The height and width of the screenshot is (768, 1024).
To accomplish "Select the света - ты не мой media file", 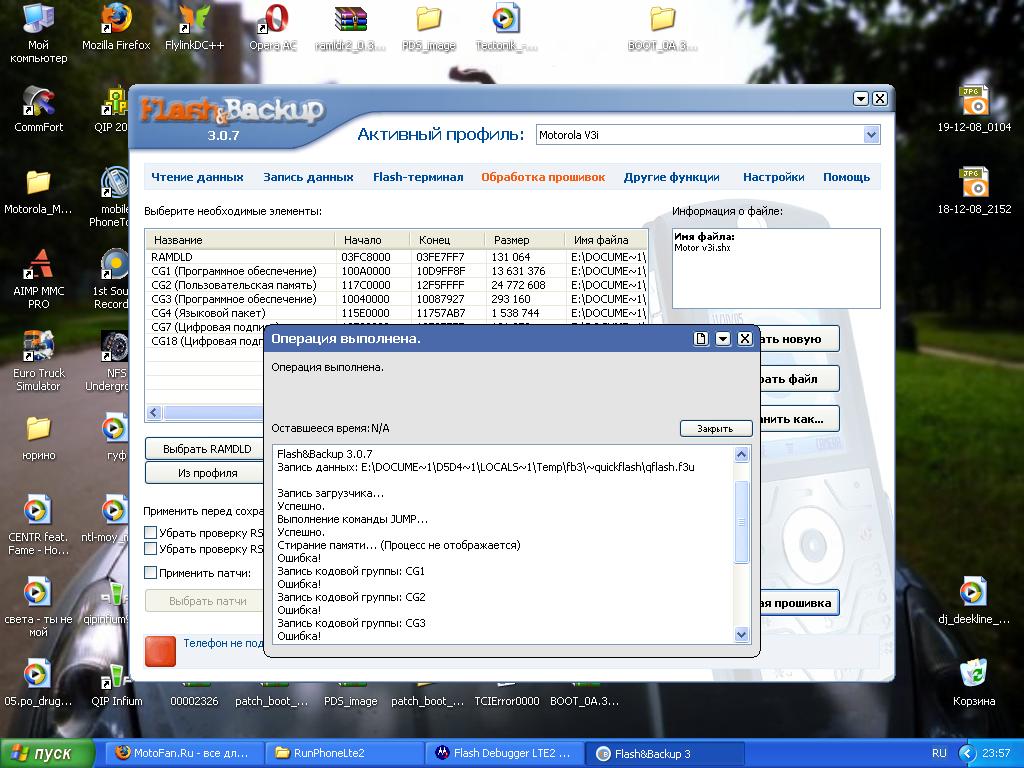I will click(38, 607).
